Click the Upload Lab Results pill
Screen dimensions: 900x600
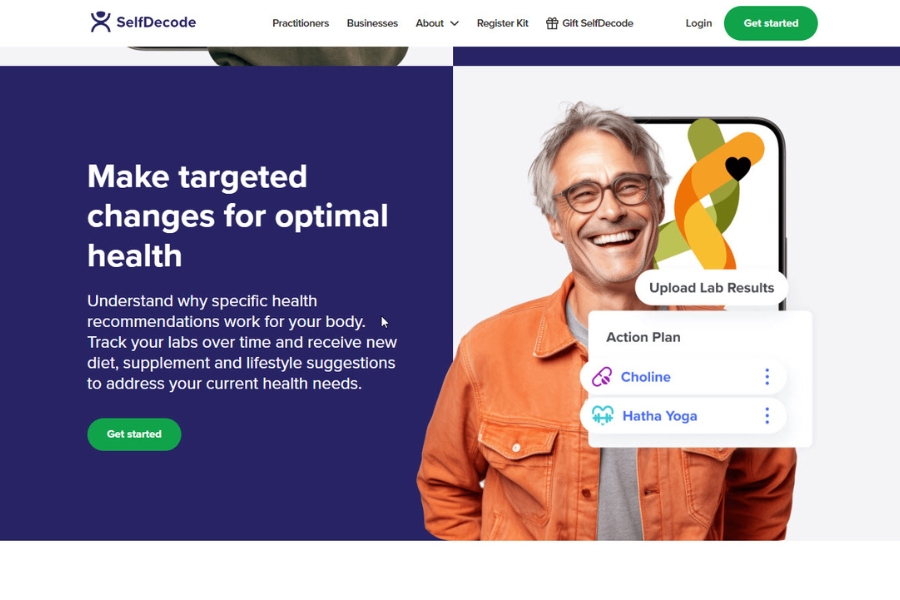[x=711, y=288]
